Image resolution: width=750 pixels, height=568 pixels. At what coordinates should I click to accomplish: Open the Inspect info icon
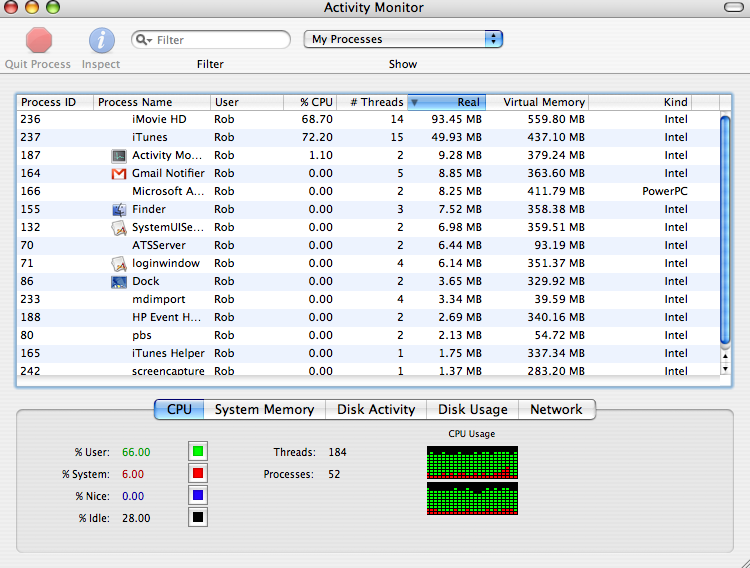[101, 40]
